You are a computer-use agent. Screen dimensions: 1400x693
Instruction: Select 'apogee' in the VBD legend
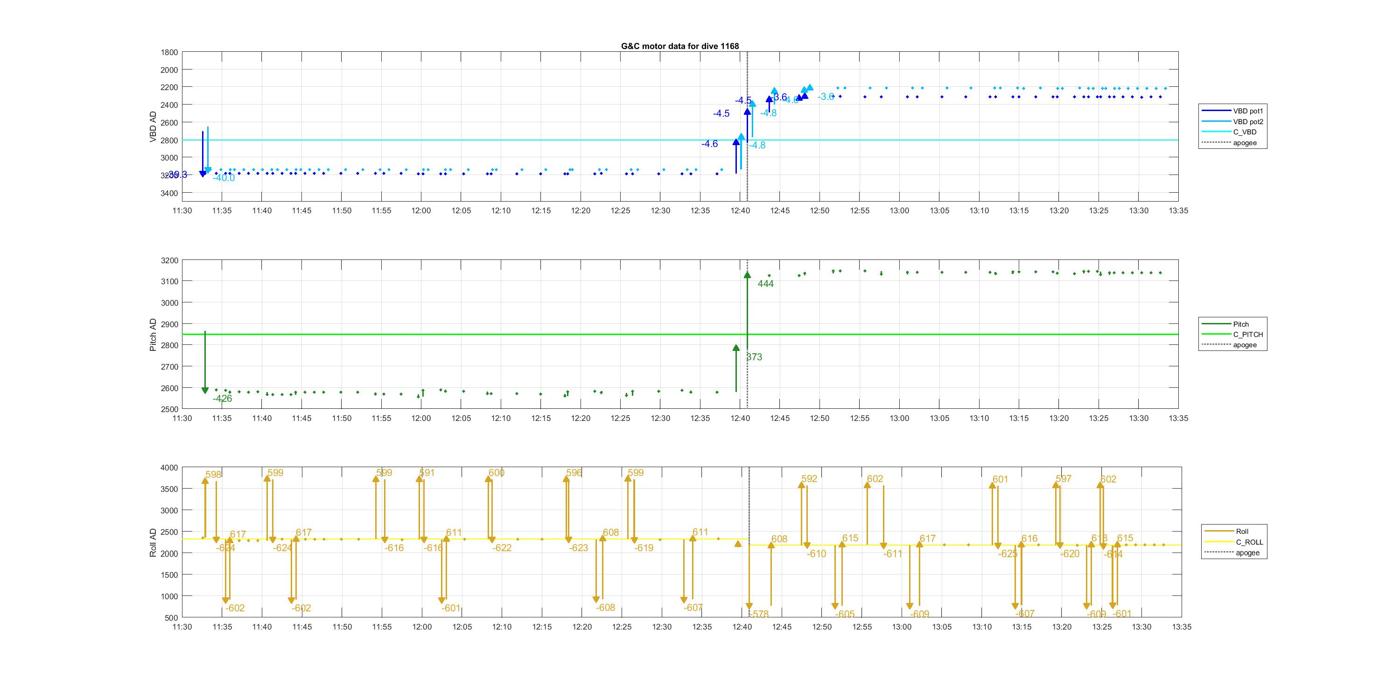point(1229,143)
